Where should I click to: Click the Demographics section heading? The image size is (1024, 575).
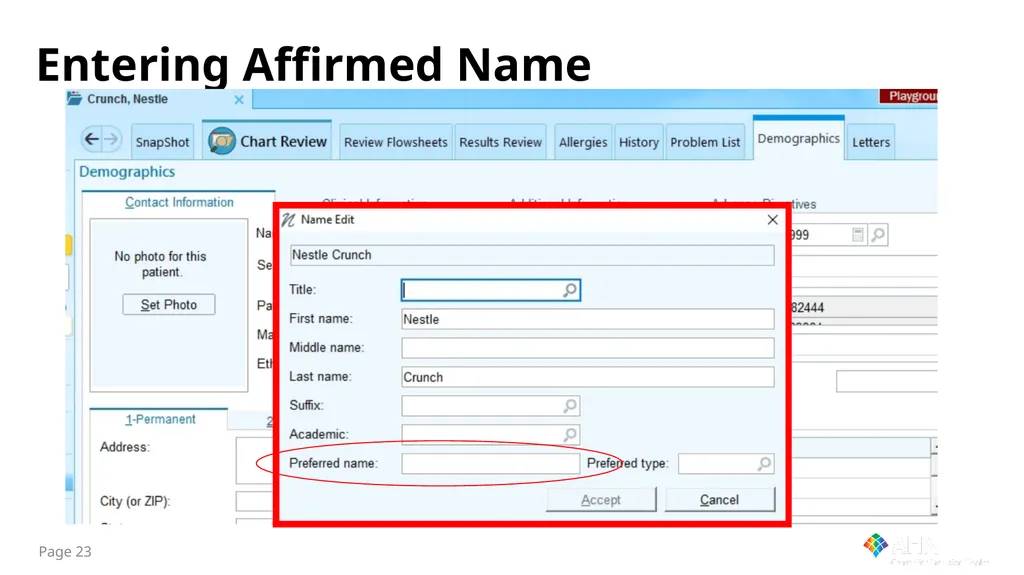(127, 172)
